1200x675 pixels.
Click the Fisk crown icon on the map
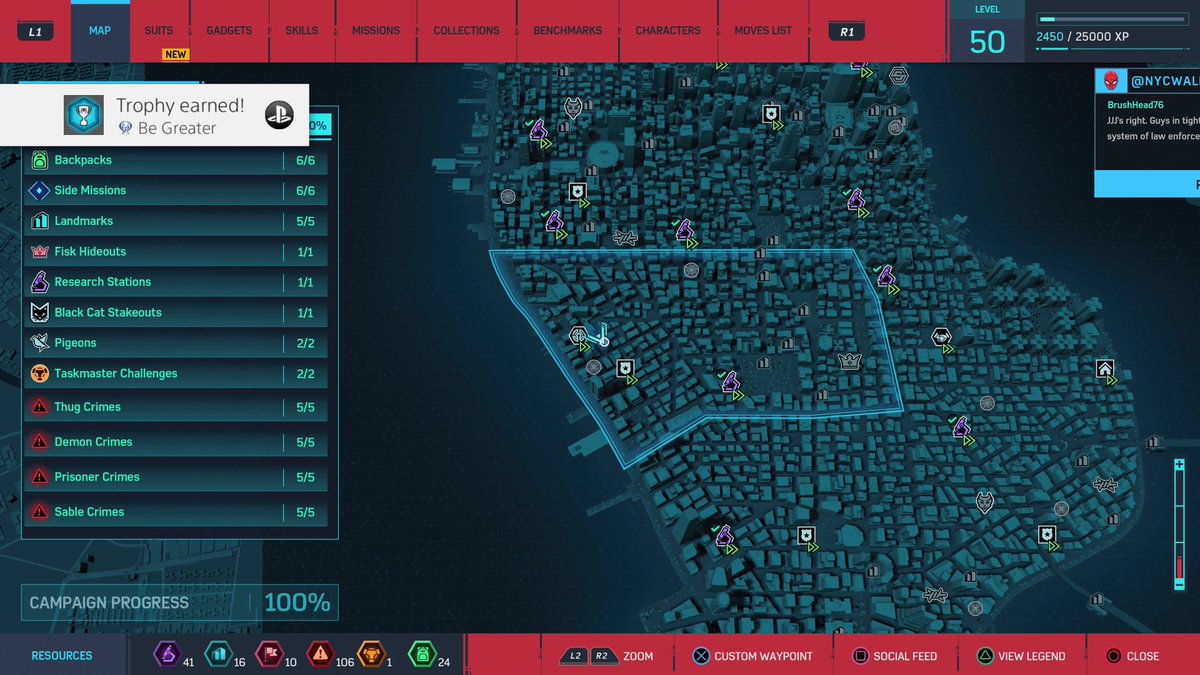click(x=850, y=361)
